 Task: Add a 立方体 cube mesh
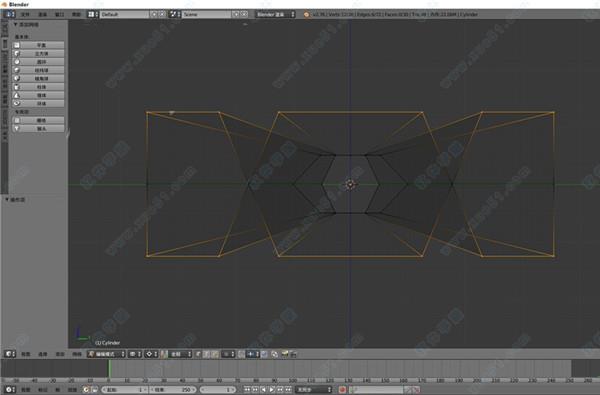coord(38,54)
